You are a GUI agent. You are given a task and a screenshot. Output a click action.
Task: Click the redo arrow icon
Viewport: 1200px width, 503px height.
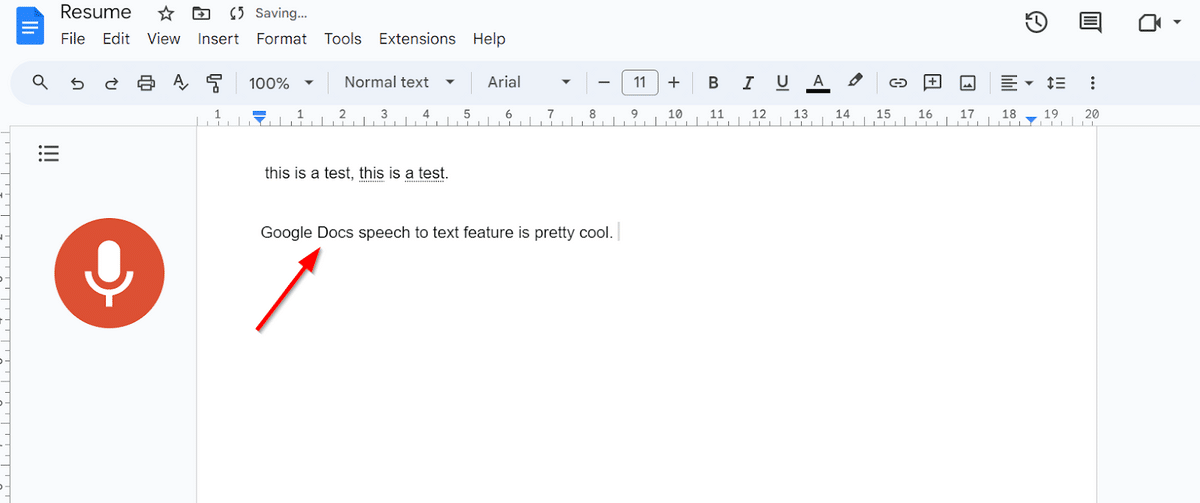[111, 83]
